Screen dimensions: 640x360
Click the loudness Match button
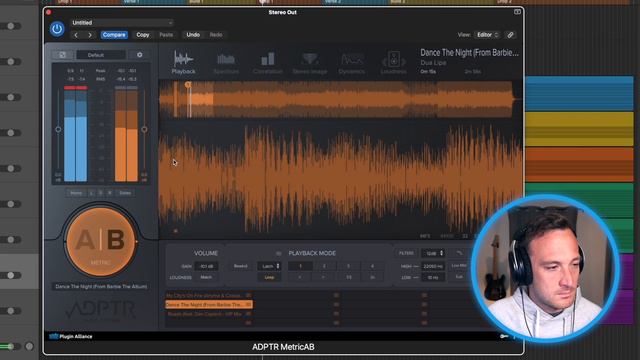[206, 277]
